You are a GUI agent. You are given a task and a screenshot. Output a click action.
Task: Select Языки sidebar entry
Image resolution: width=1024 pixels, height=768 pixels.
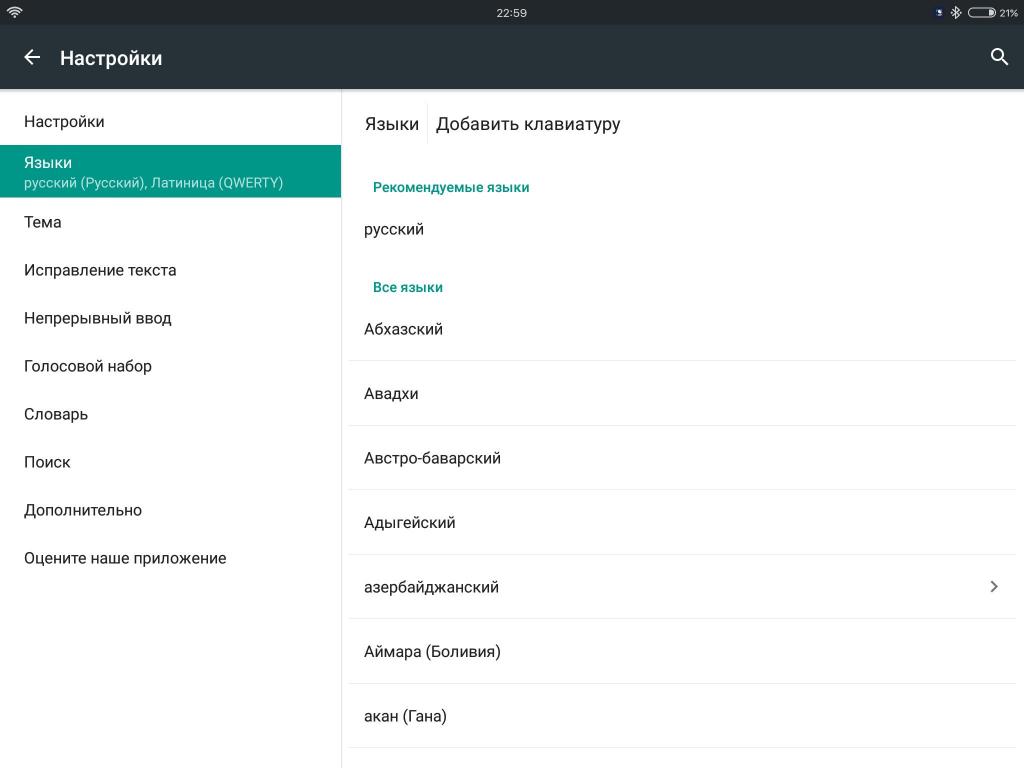coord(170,171)
